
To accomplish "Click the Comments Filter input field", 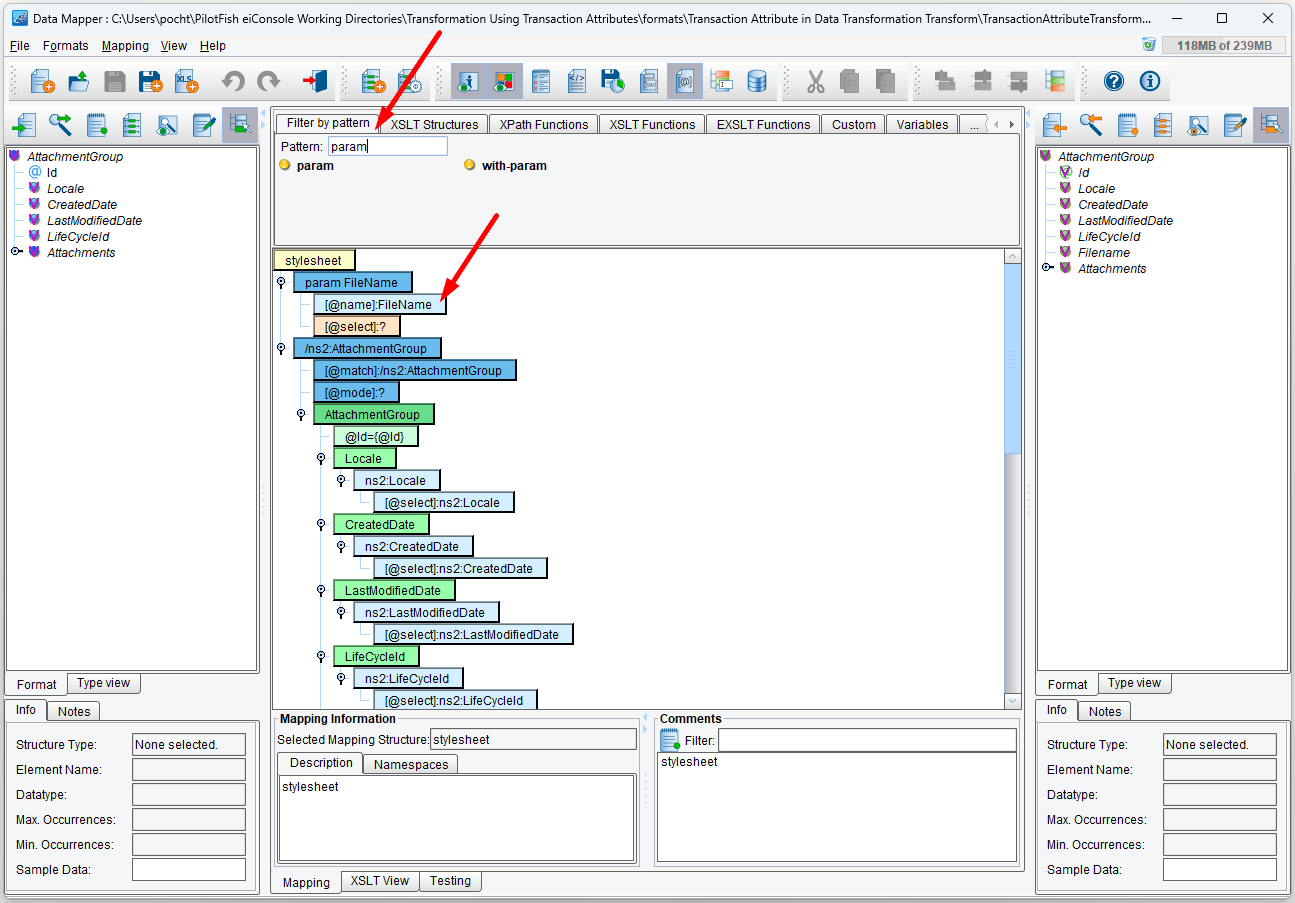I will coord(867,740).
